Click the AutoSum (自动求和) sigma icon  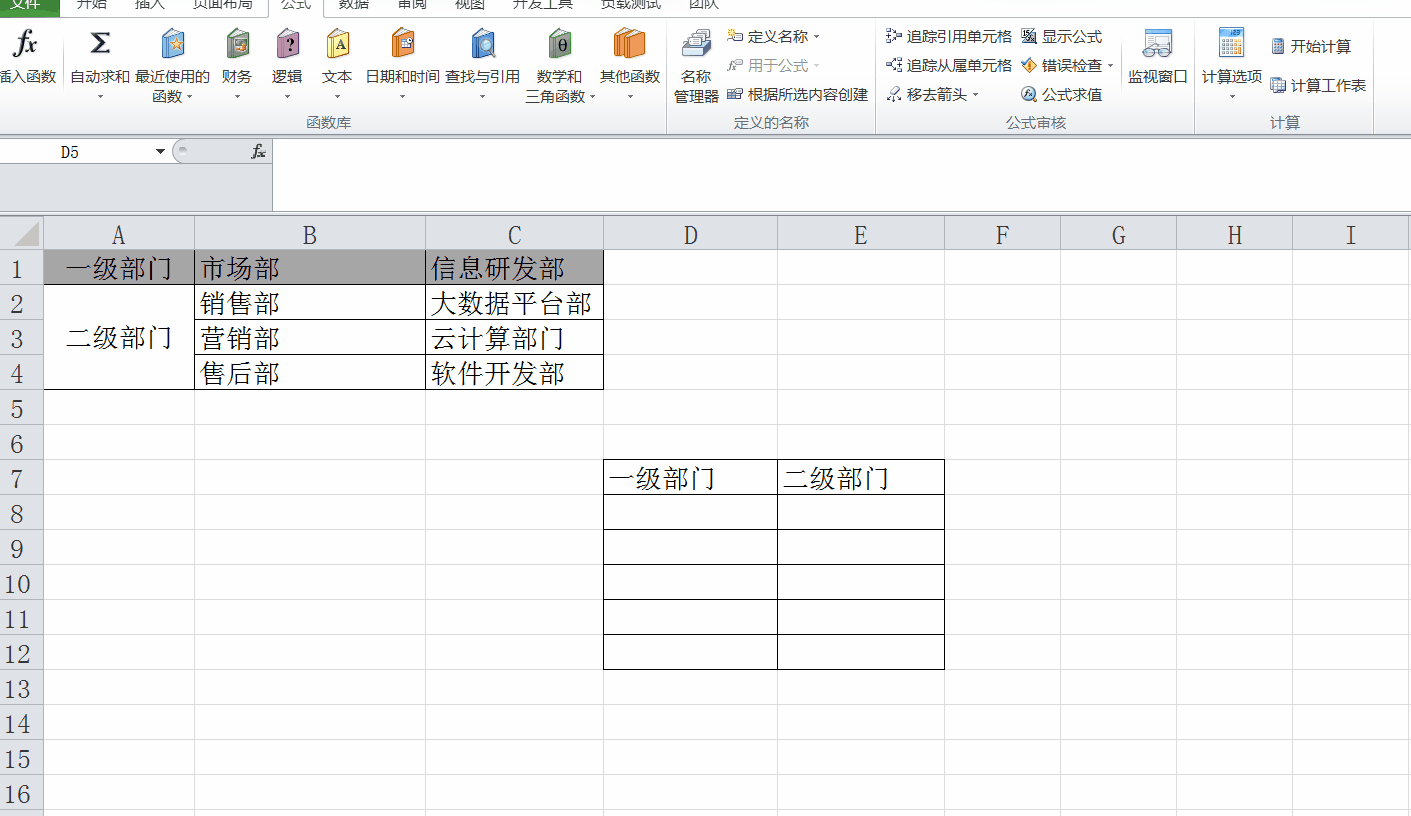pos(100,44)
